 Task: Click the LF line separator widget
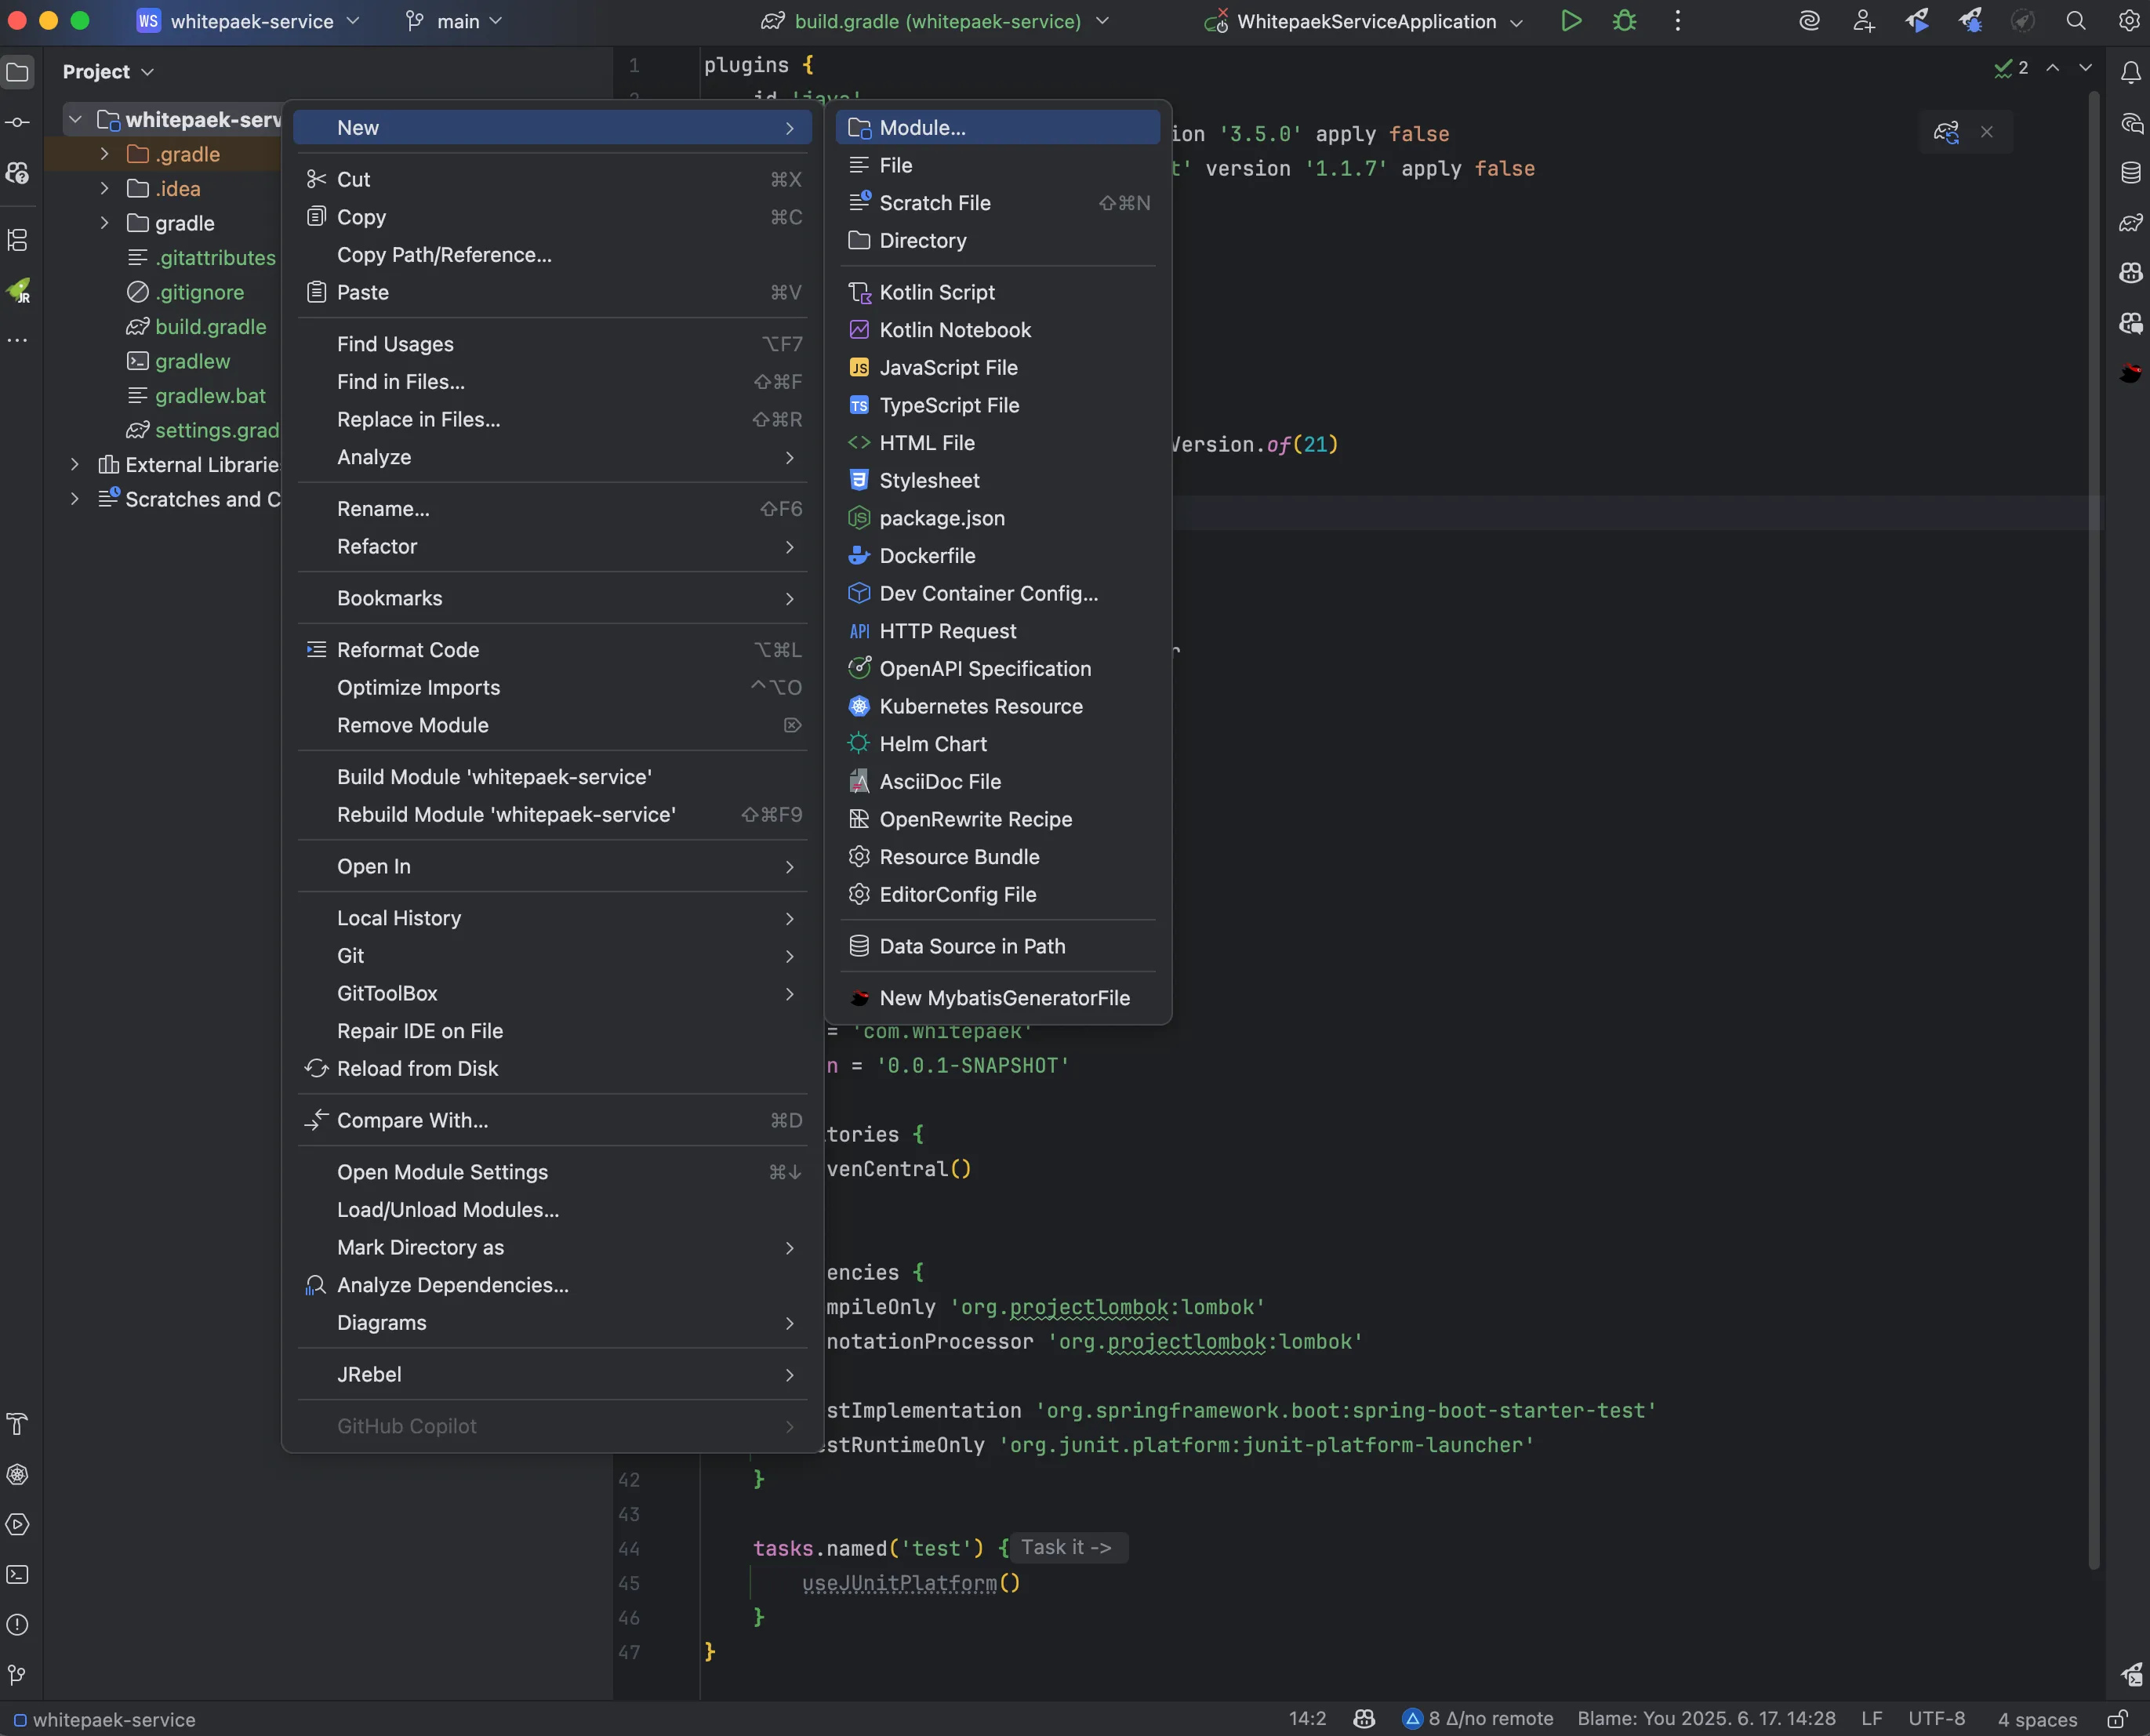1871,1719
